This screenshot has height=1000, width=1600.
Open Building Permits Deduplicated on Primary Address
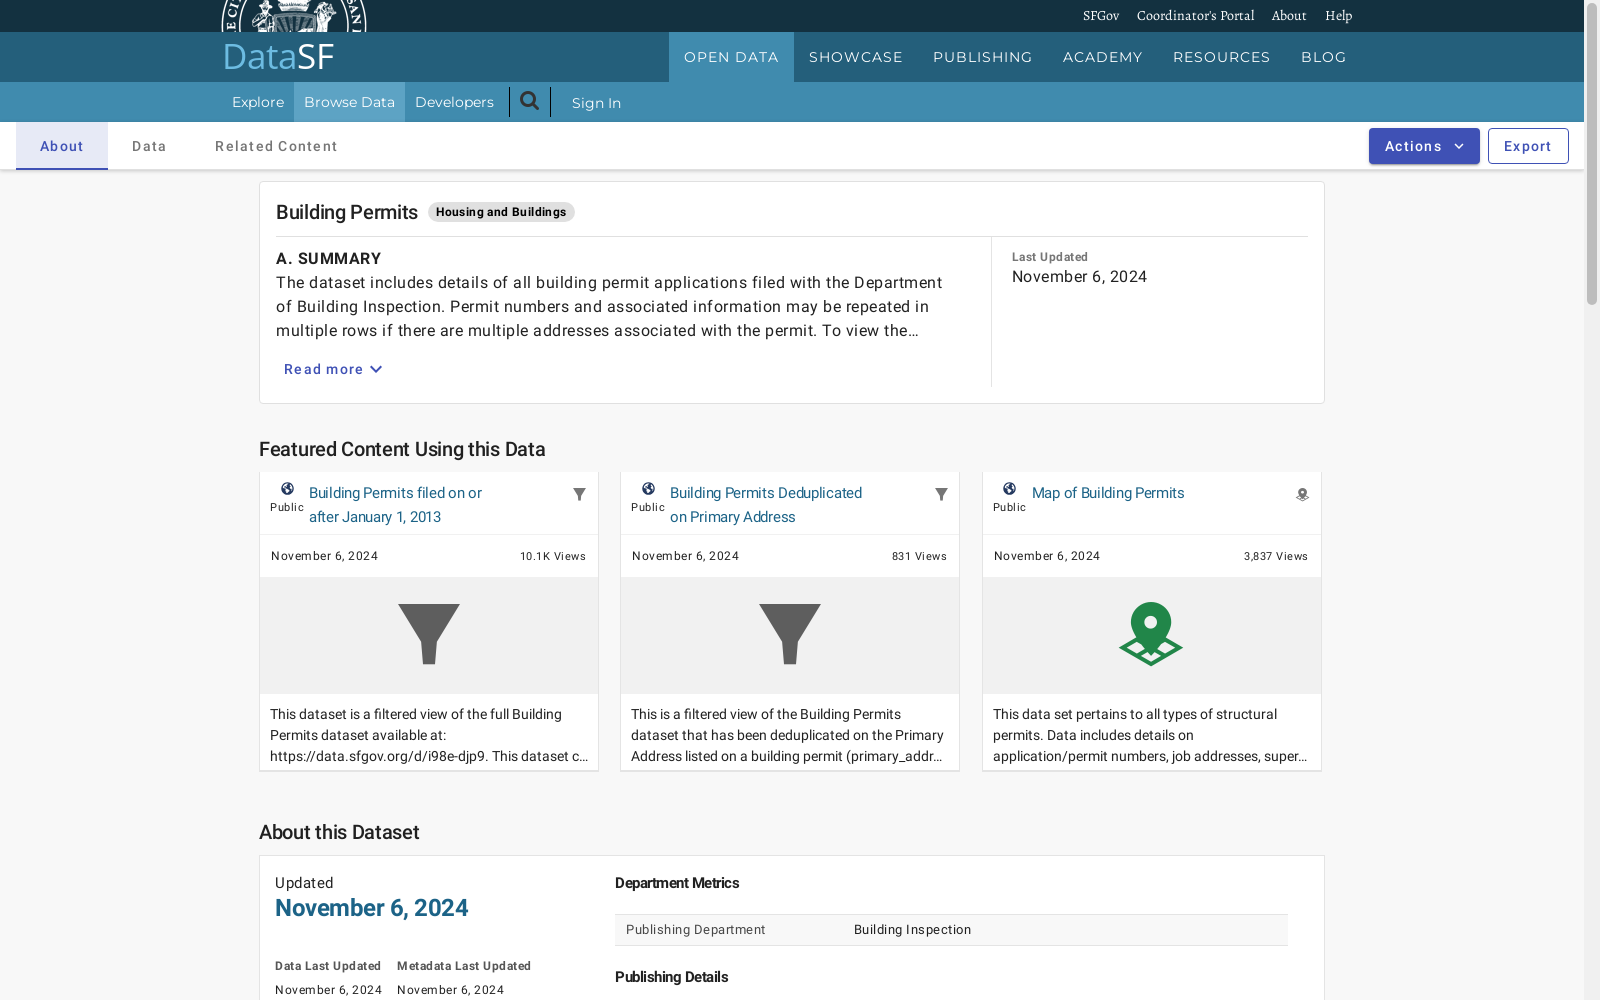(766, 505)
